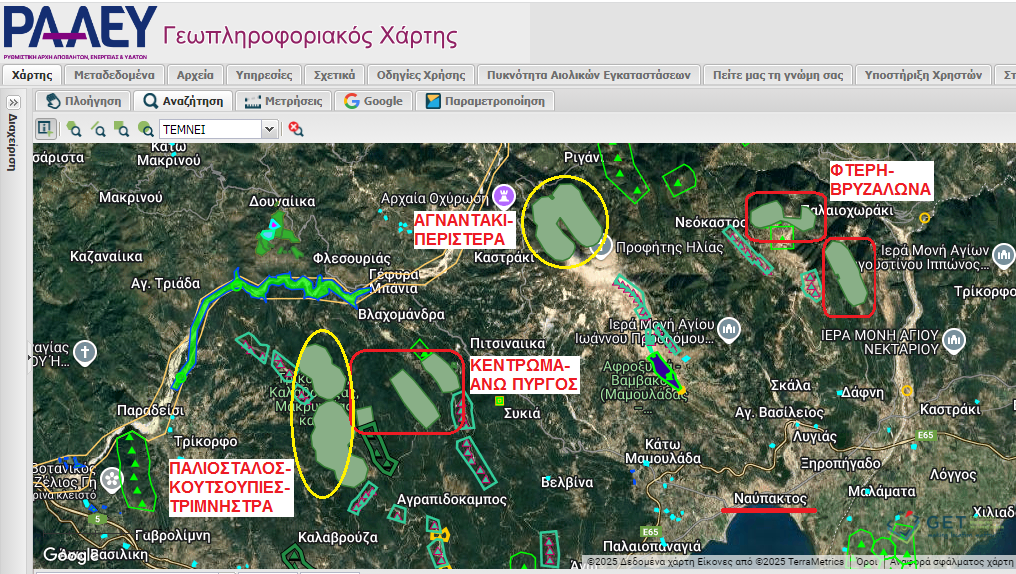Activate the feature info identify tool

44,128
